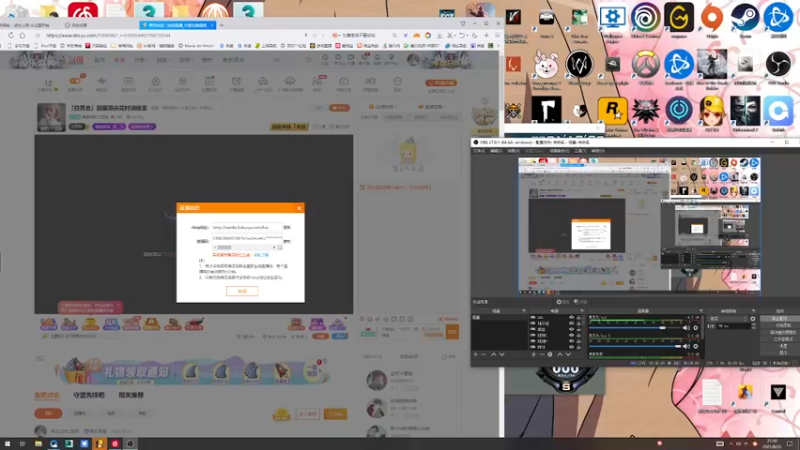Screen dimensions: 800x450
Task: Mute the Mic/Aux 2 channel
Action: pos(686,346)
